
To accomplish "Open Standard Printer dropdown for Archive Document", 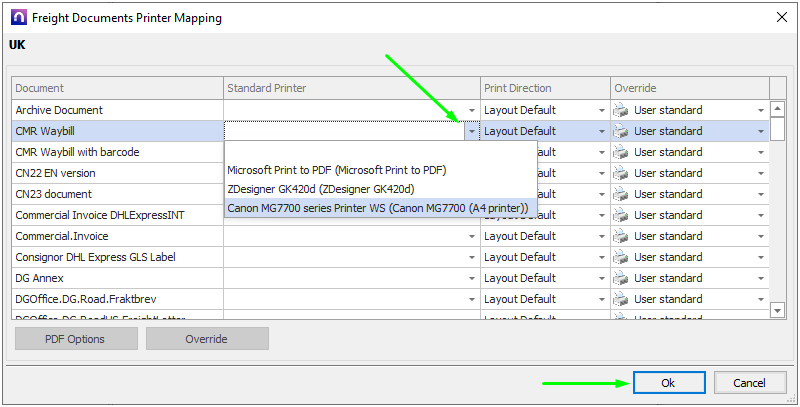I will (471, 110).
